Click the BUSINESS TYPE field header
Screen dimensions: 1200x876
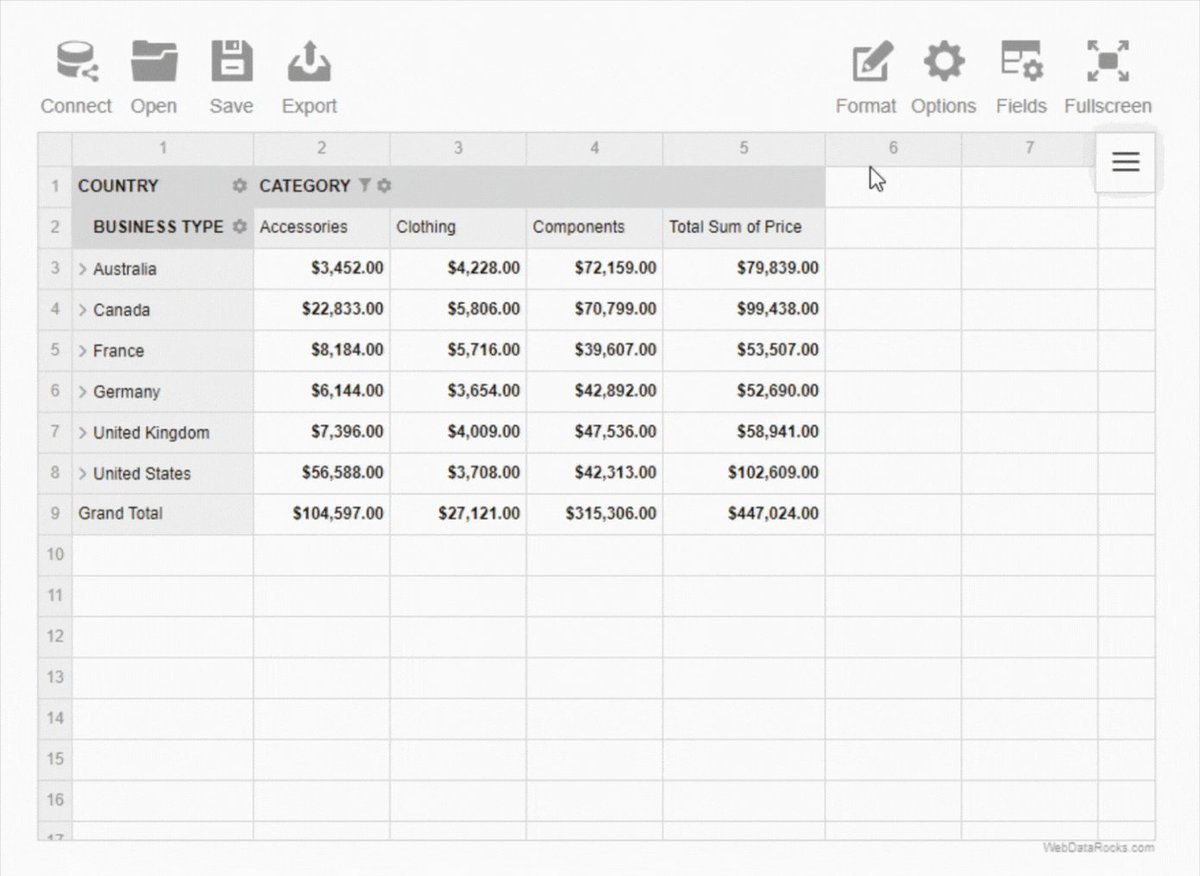click(x=158, y=227)
